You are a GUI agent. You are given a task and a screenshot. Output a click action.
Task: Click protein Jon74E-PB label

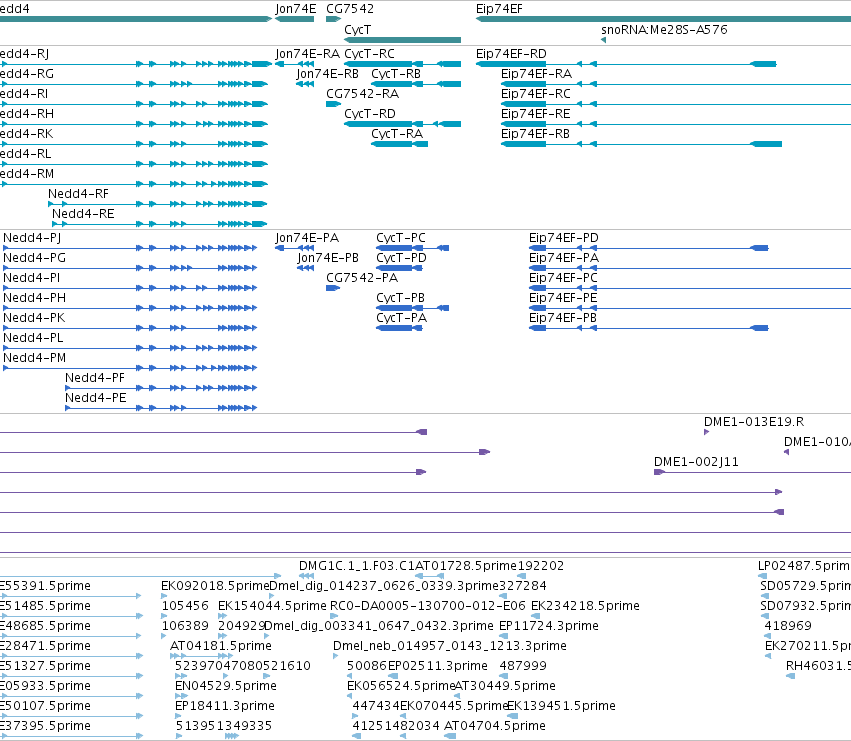(x=328, y=258)
